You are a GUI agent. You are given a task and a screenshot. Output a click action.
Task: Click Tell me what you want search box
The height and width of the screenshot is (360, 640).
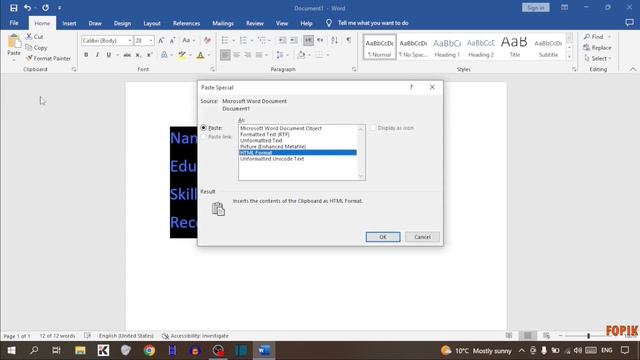coord(373,23)
